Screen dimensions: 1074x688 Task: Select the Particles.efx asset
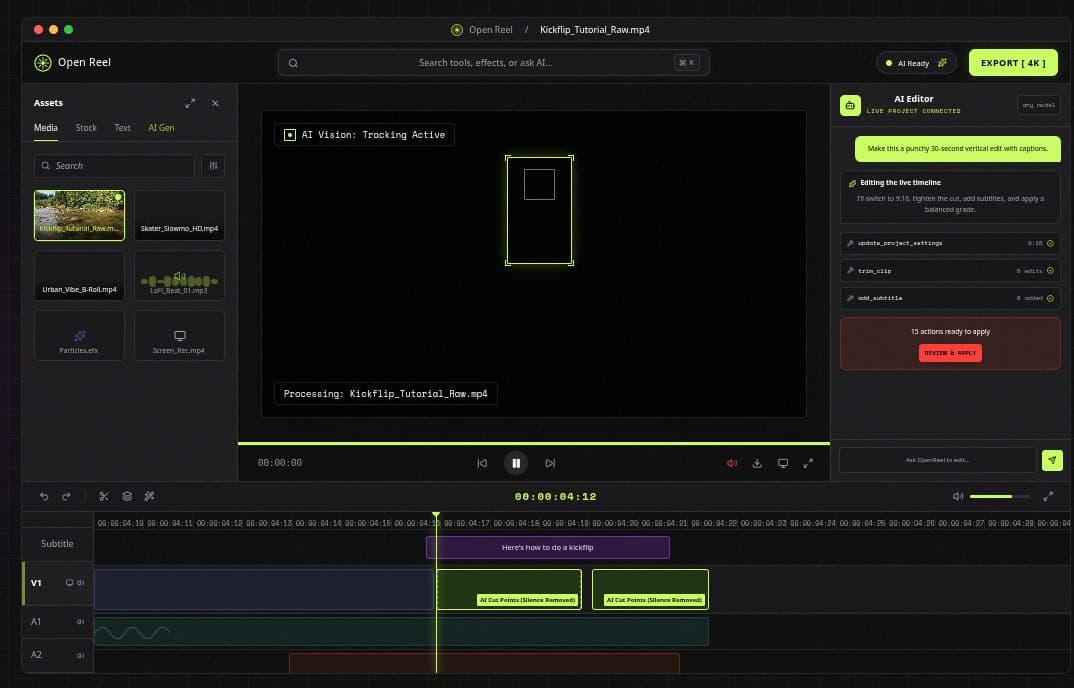79,336
